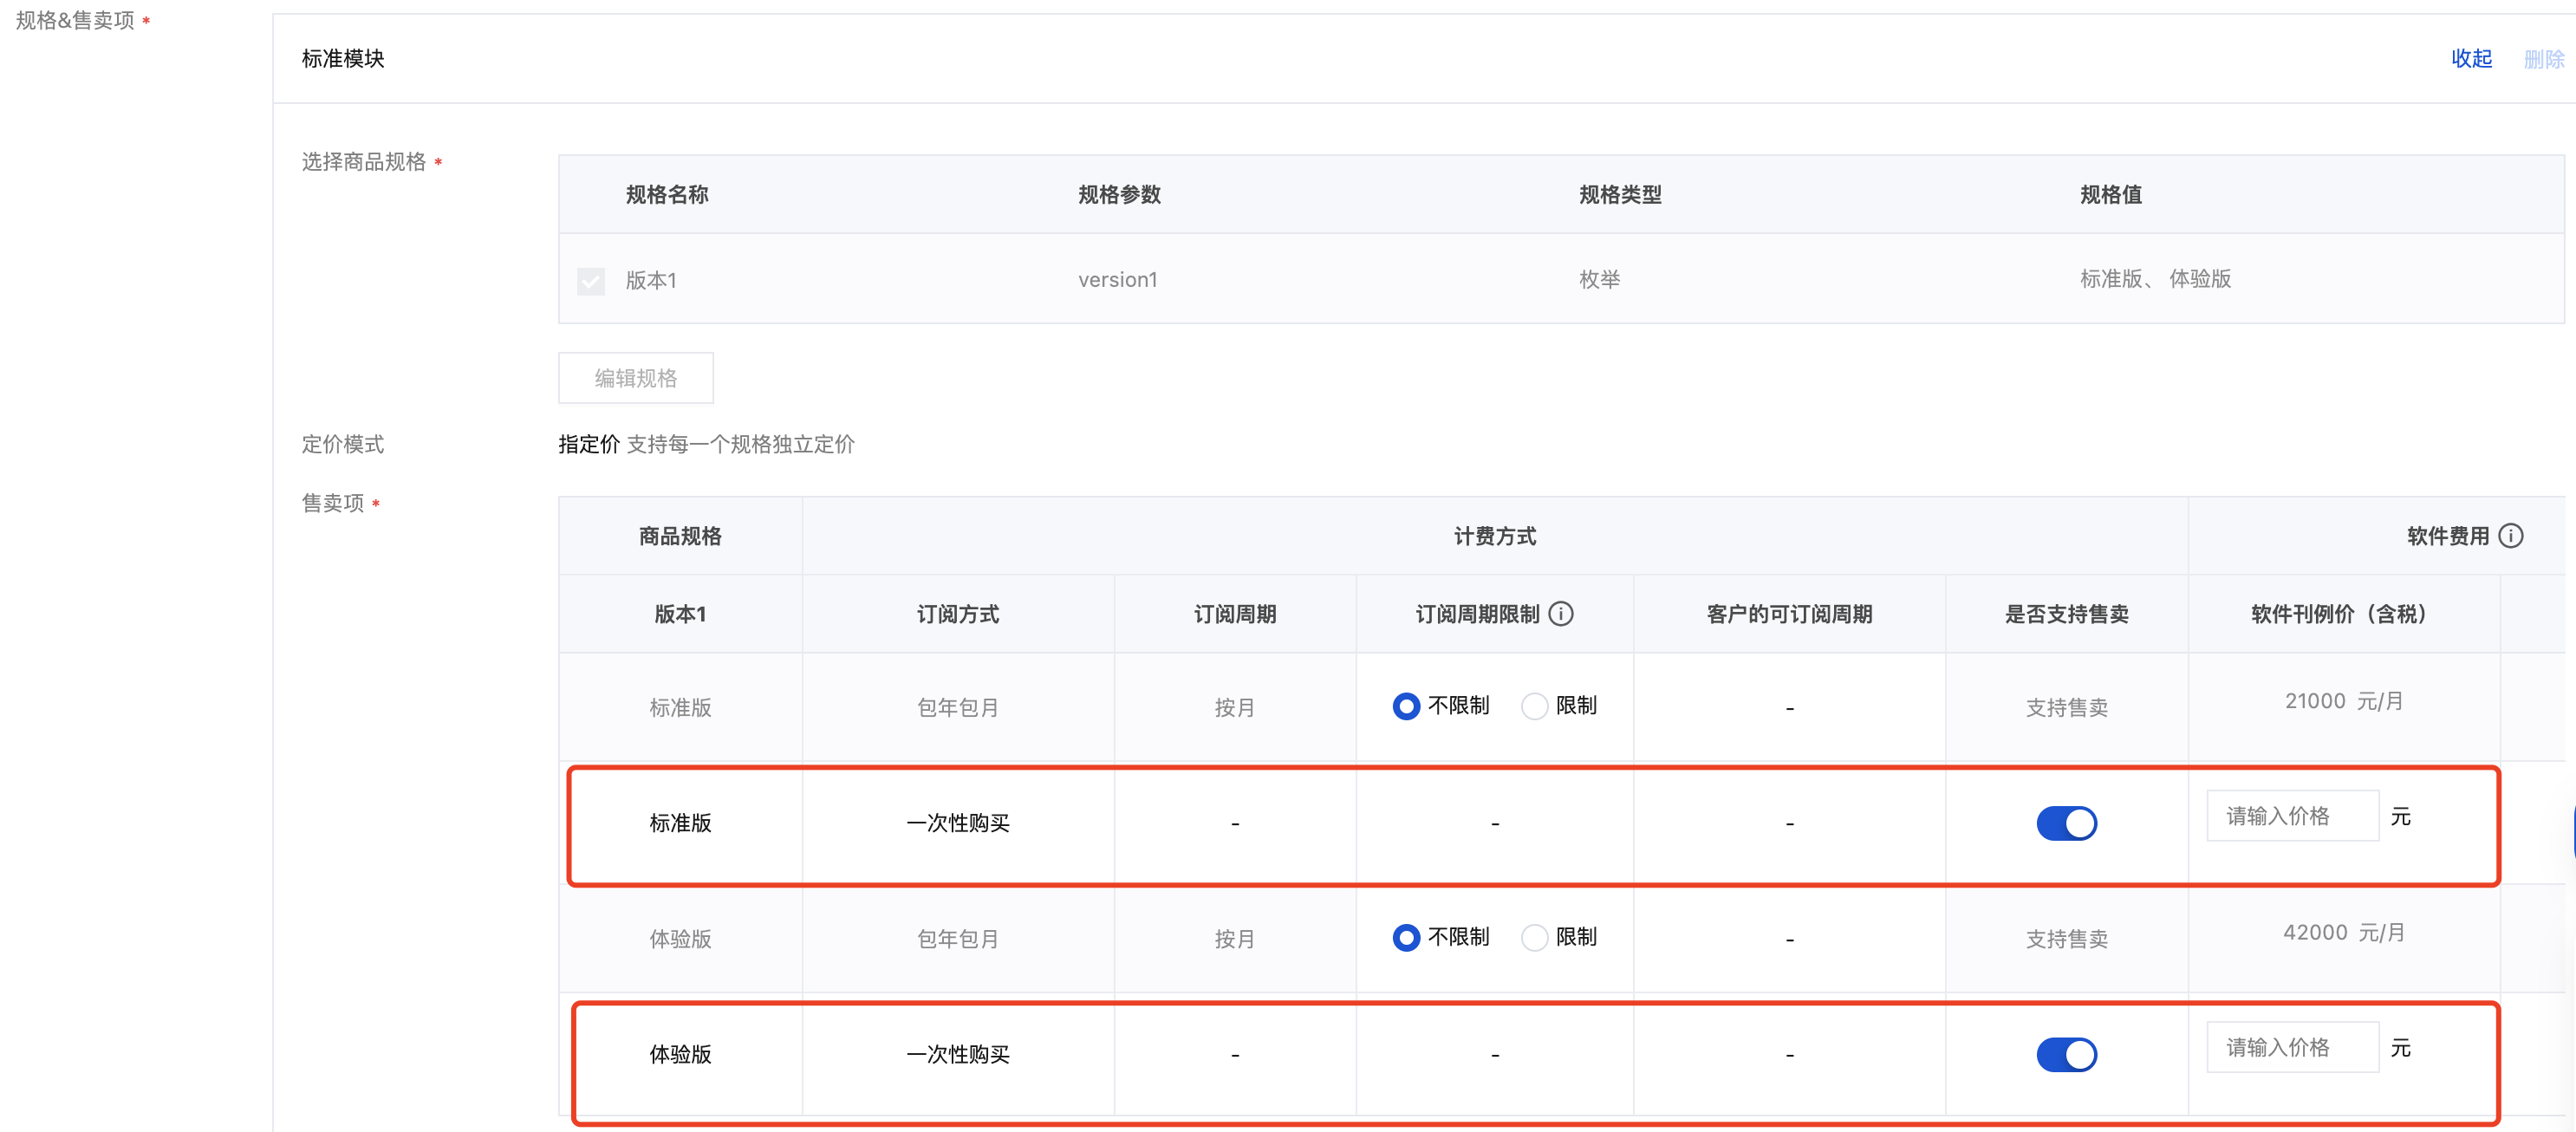This screenshot has height=1132, width=2576.
Task: Click the 删除 link for 标准模块
Action: (x=2543, y=59)
